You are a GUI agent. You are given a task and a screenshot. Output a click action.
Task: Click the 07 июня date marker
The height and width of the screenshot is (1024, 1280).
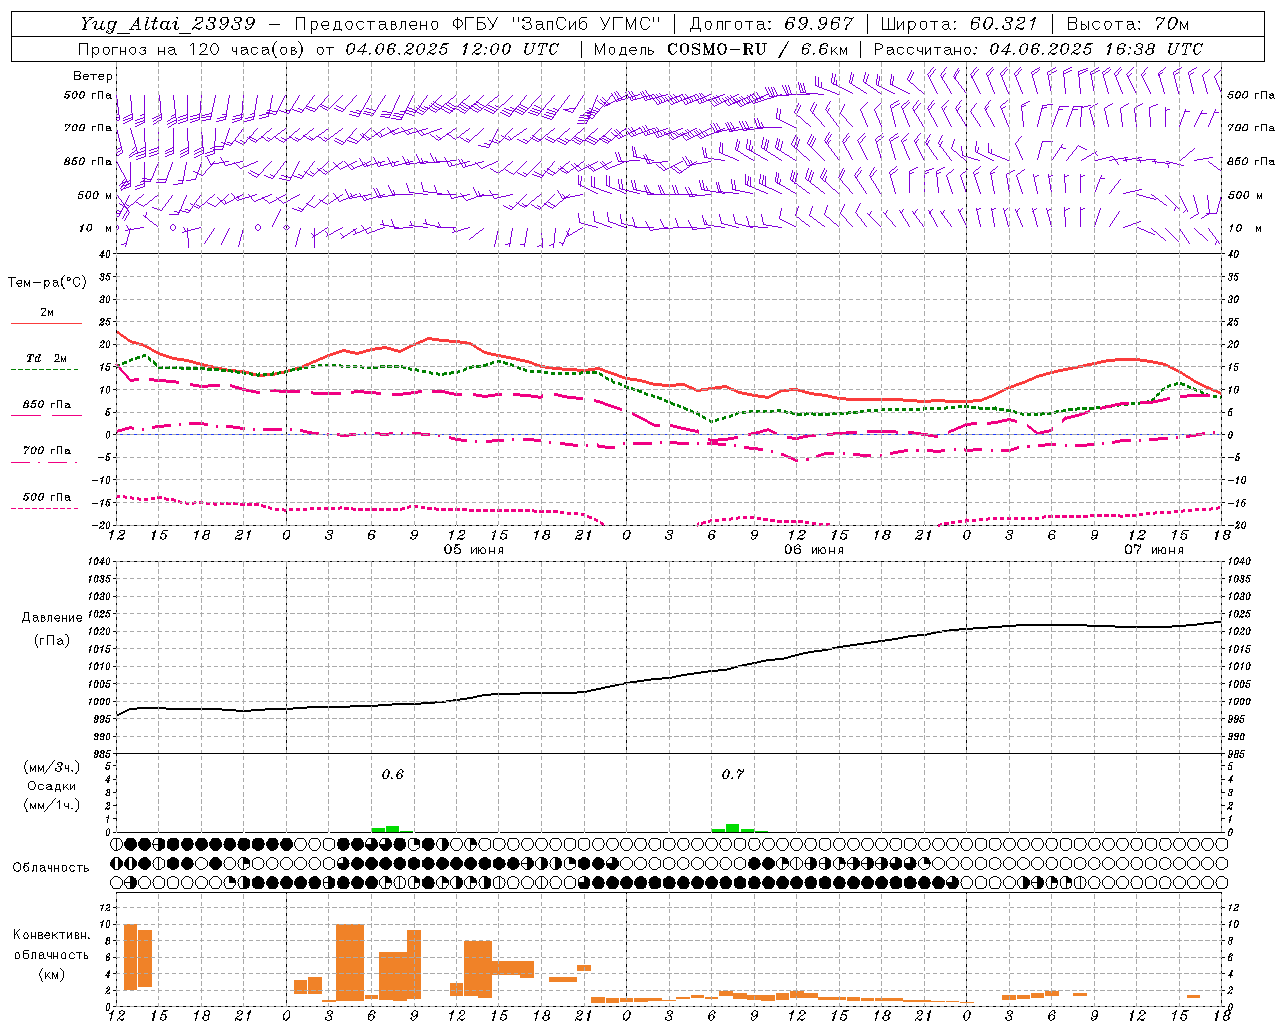(x=1153, y=550)
